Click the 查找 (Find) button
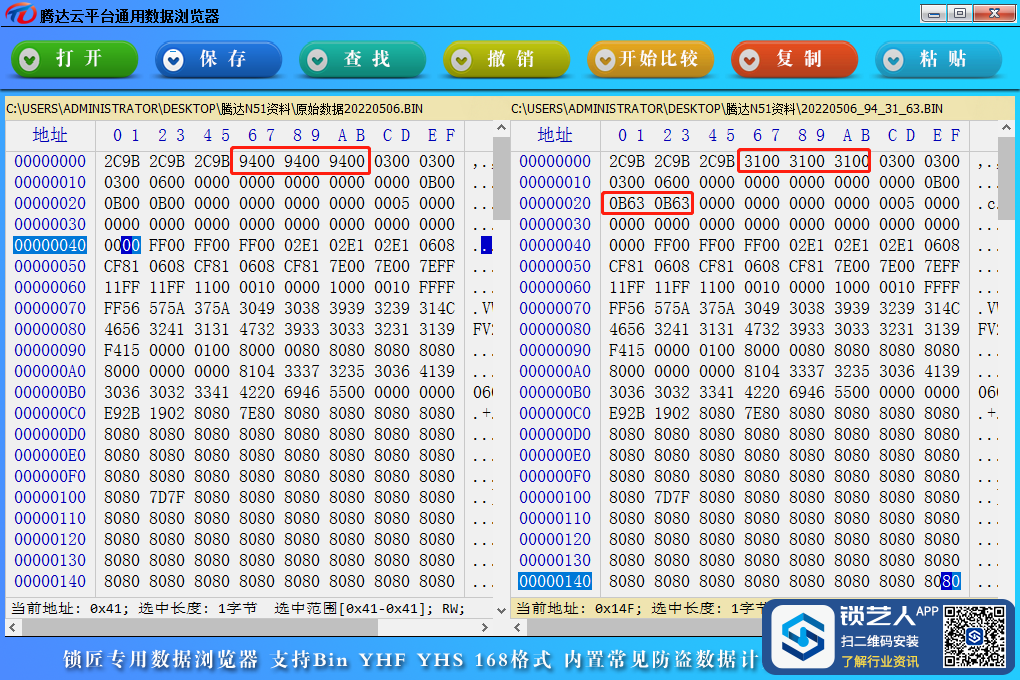The image size is (1020, 680). [362, 59]
